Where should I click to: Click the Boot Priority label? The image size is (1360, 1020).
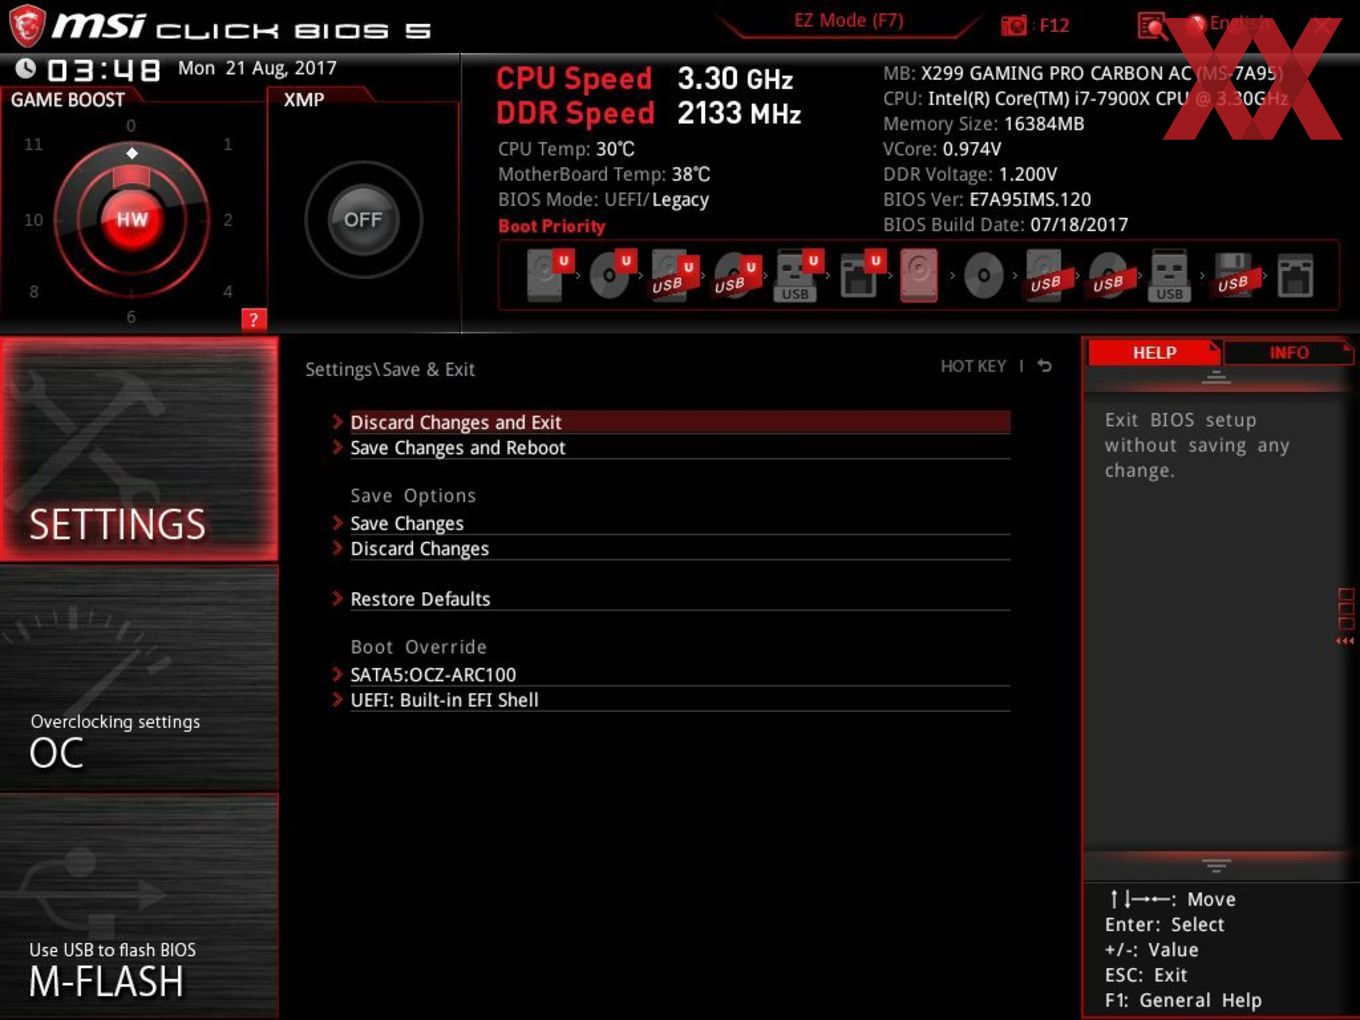click(552, 226)
